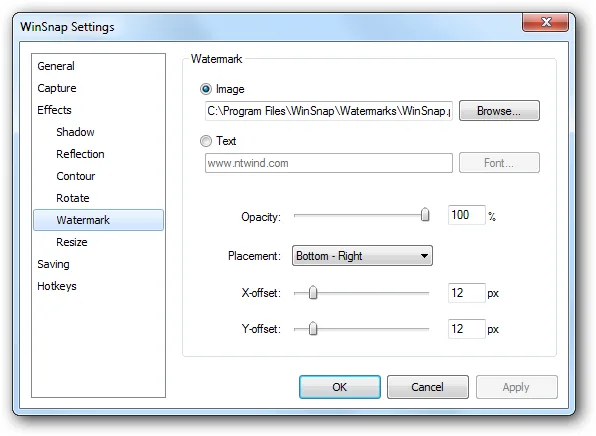Image resolution: width=596 pixels, height=436 pixels.
Task: Open General settings category
Action: pos(56,66)
